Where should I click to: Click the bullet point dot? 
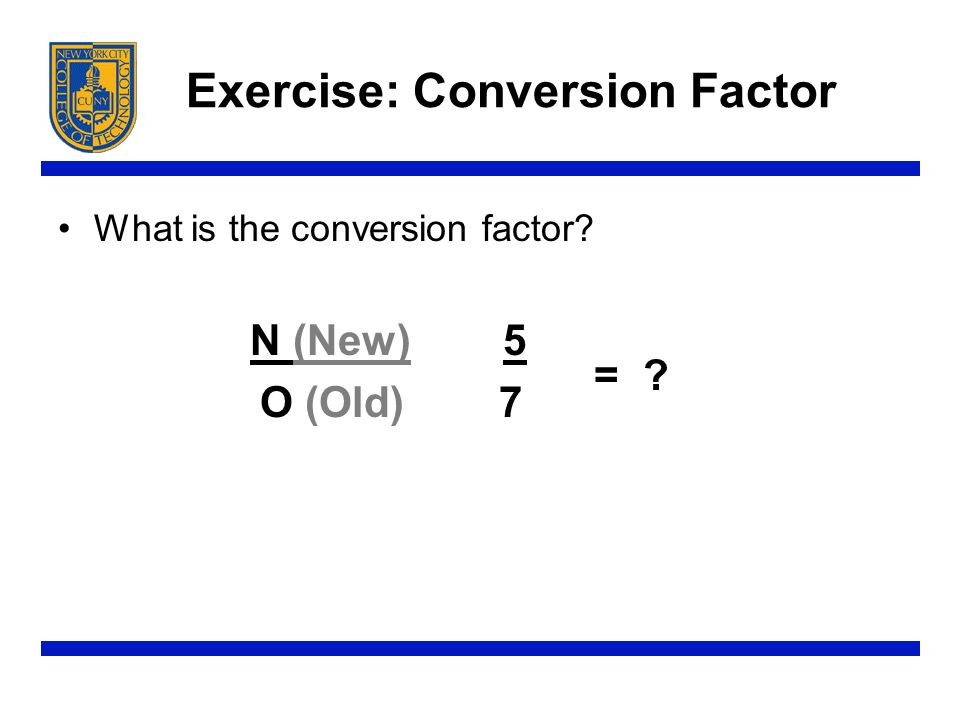pyautogui.click(x=64, y=230)
